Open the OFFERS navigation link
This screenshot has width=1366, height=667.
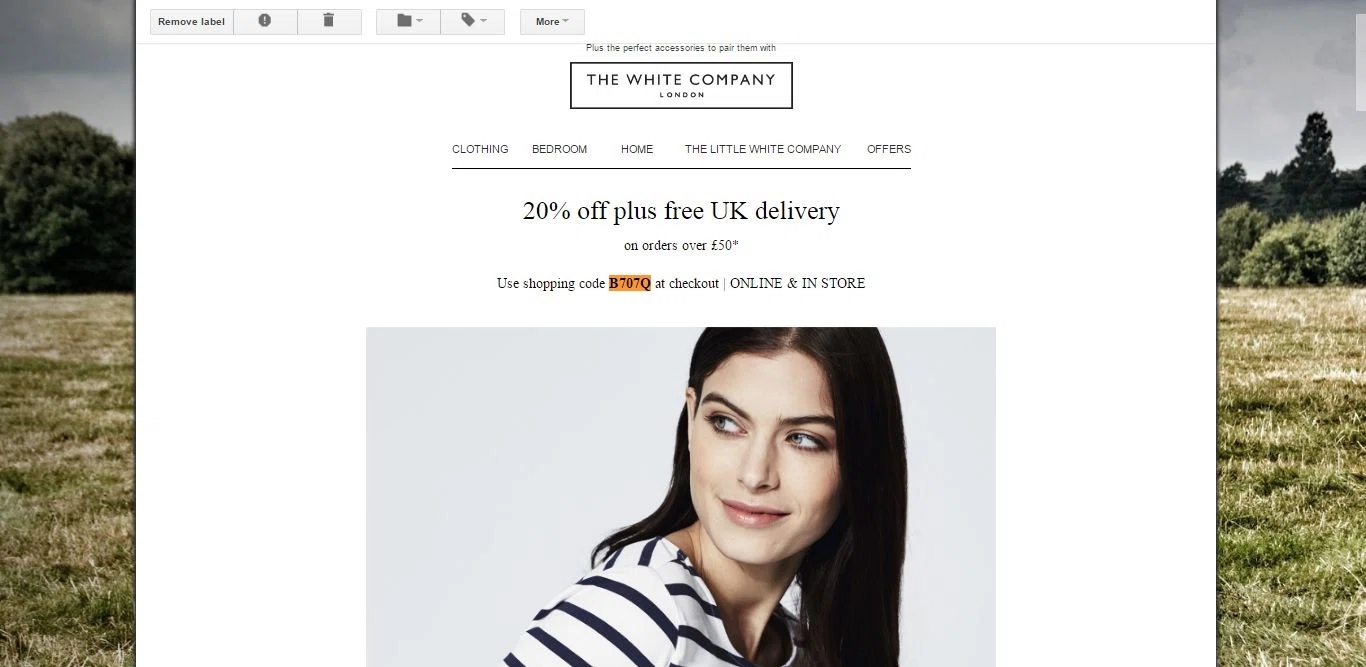889,149
